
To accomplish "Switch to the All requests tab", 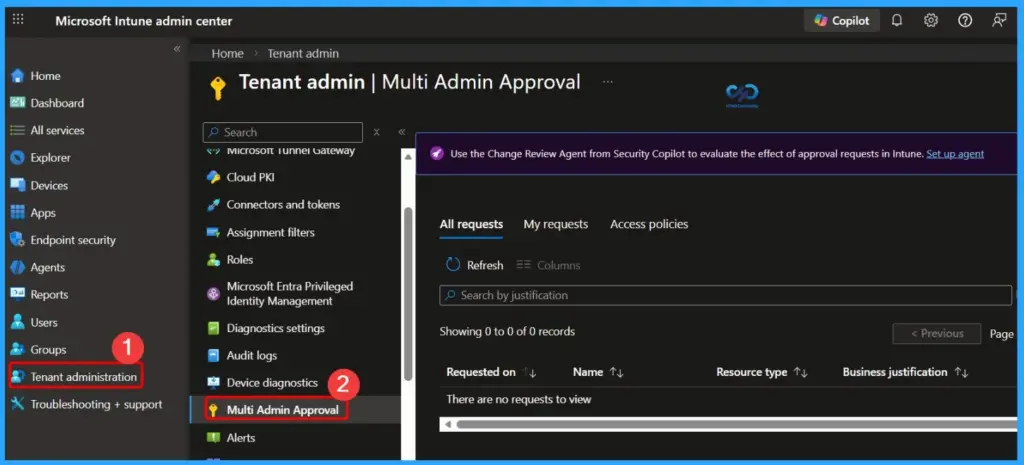I will point(472,225).
